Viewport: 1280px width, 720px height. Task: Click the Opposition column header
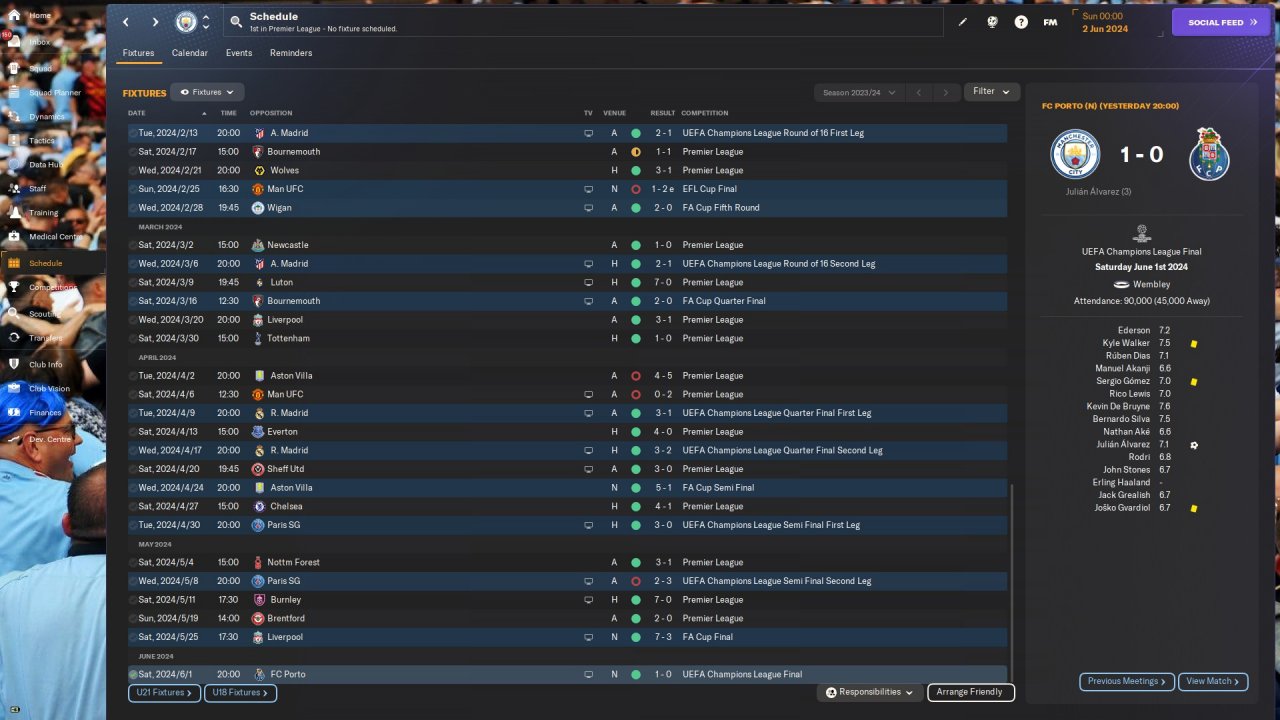coord(271,113)
